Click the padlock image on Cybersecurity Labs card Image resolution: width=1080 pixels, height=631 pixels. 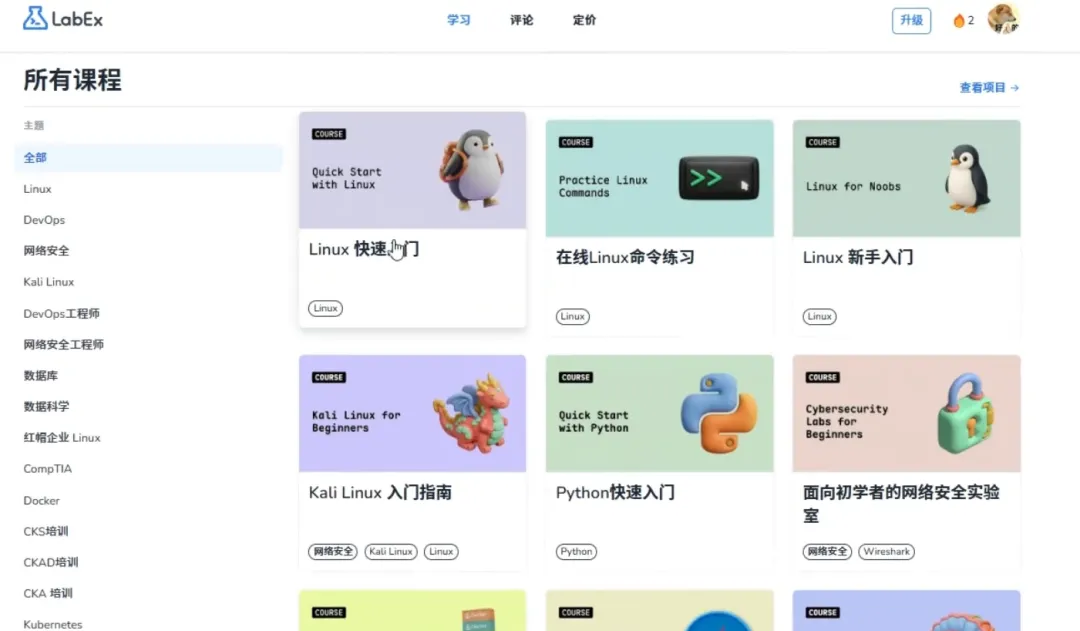966,413
